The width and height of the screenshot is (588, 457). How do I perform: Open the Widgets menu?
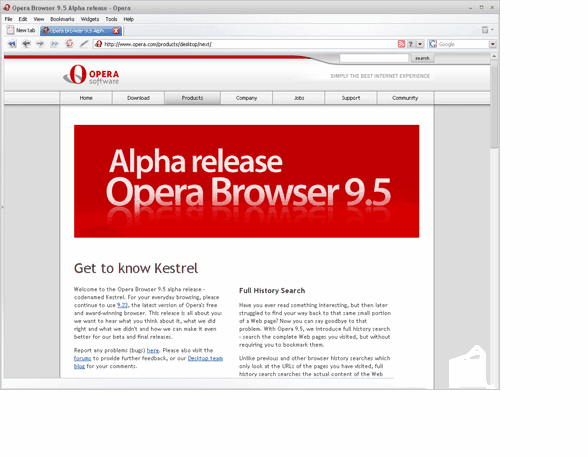tap(90, 19)
